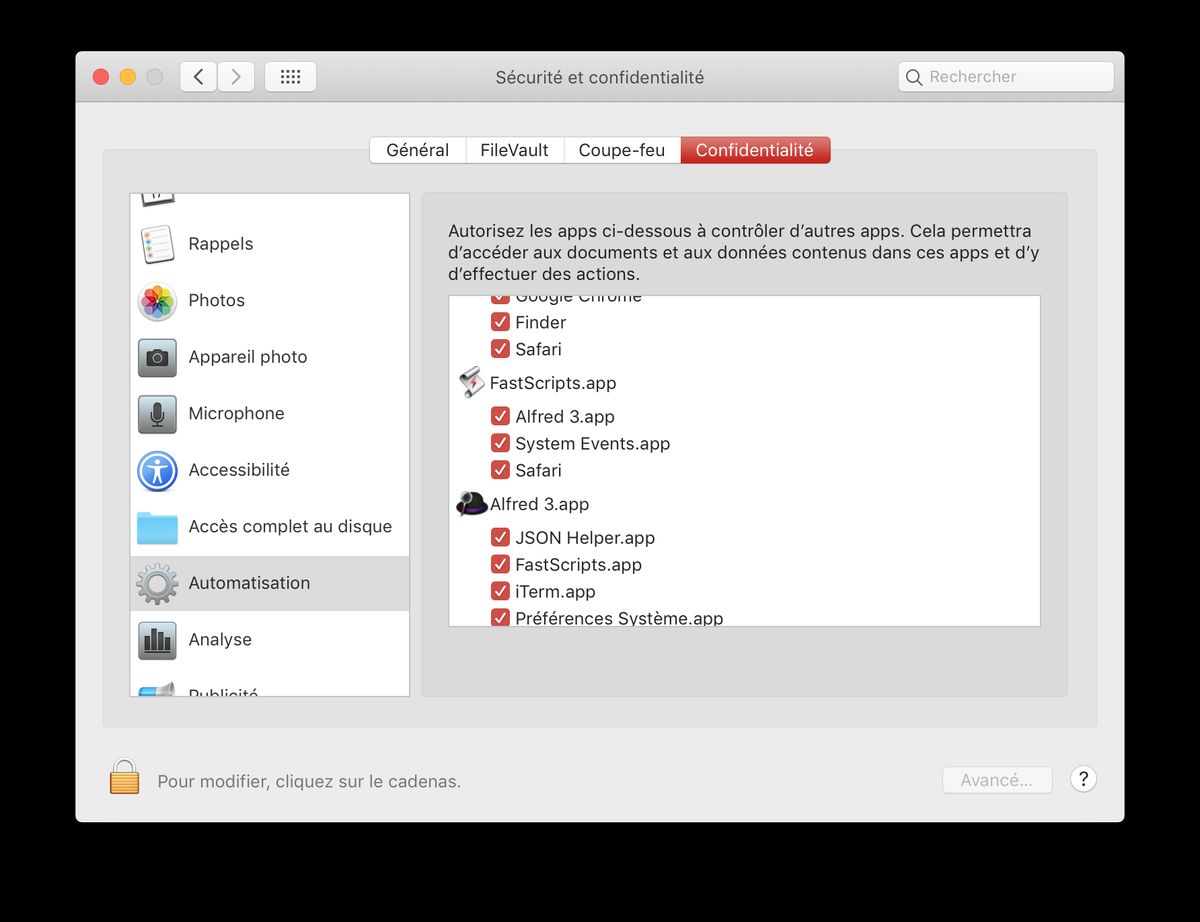1200x922 pixels.
Task: Toggle the Finder checkbox
Action: click(500, 322)
